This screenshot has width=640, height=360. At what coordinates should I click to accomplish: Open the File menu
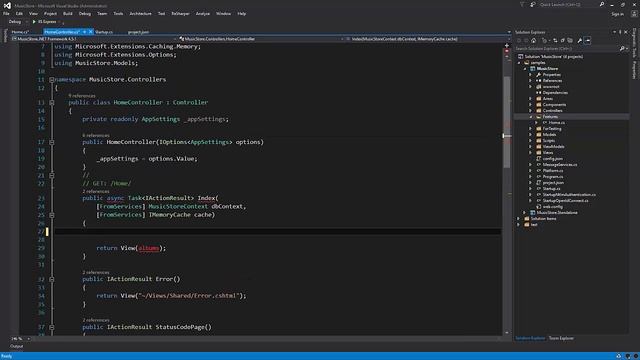click(6, 13)
